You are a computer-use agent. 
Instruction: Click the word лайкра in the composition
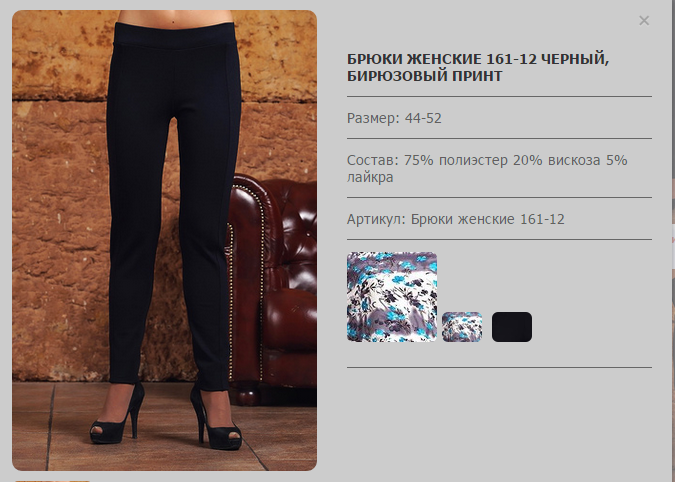370,177
